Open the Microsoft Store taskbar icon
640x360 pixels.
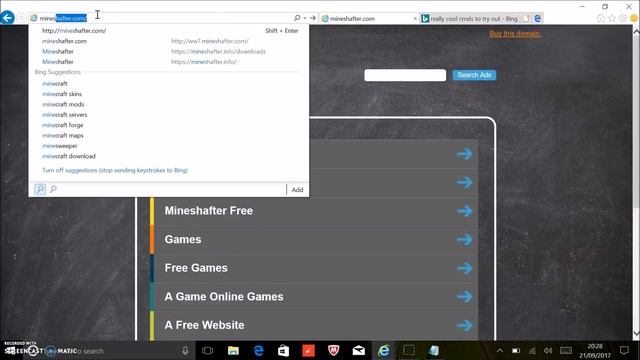pyautogui.click(x=283, y=351)
